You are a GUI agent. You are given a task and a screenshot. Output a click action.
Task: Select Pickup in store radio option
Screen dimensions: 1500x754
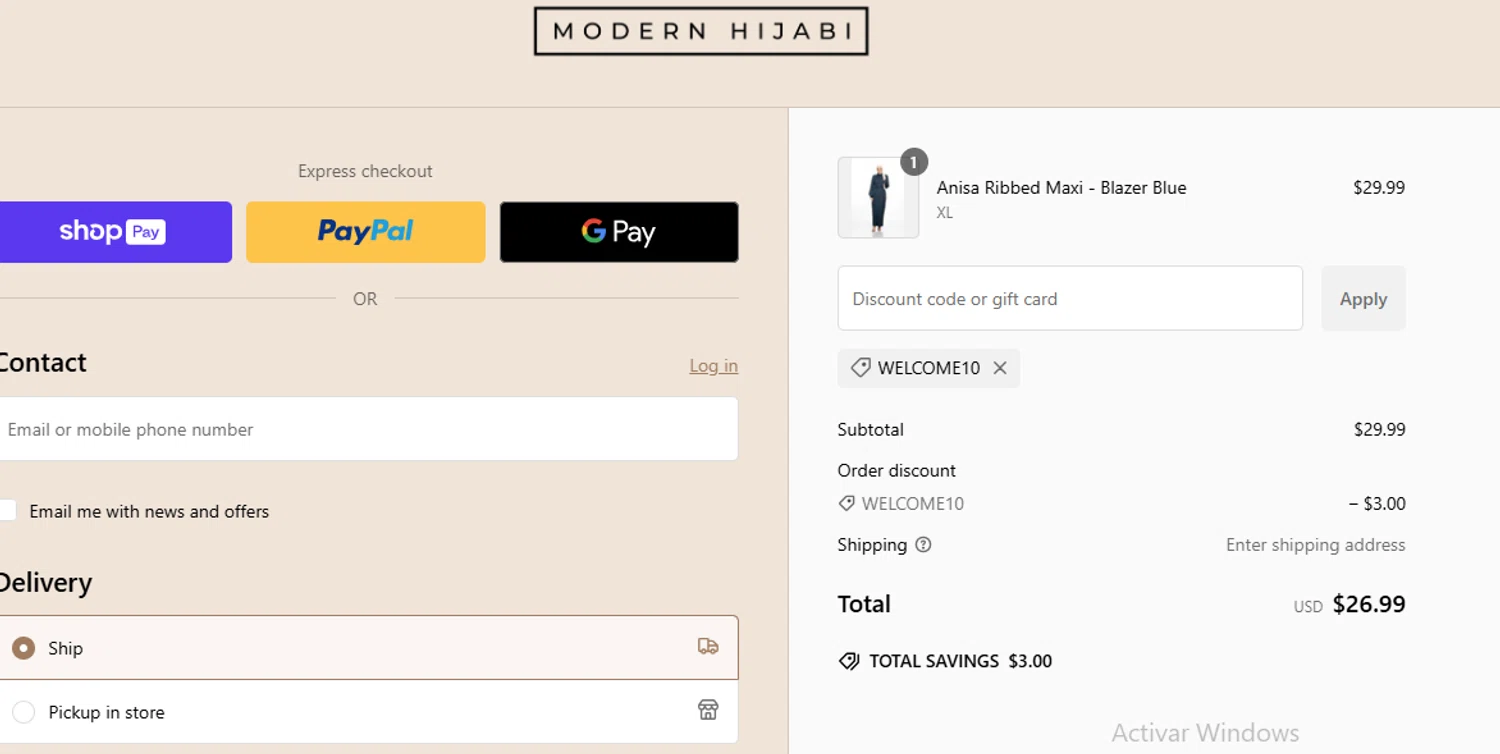pos(23,712)
